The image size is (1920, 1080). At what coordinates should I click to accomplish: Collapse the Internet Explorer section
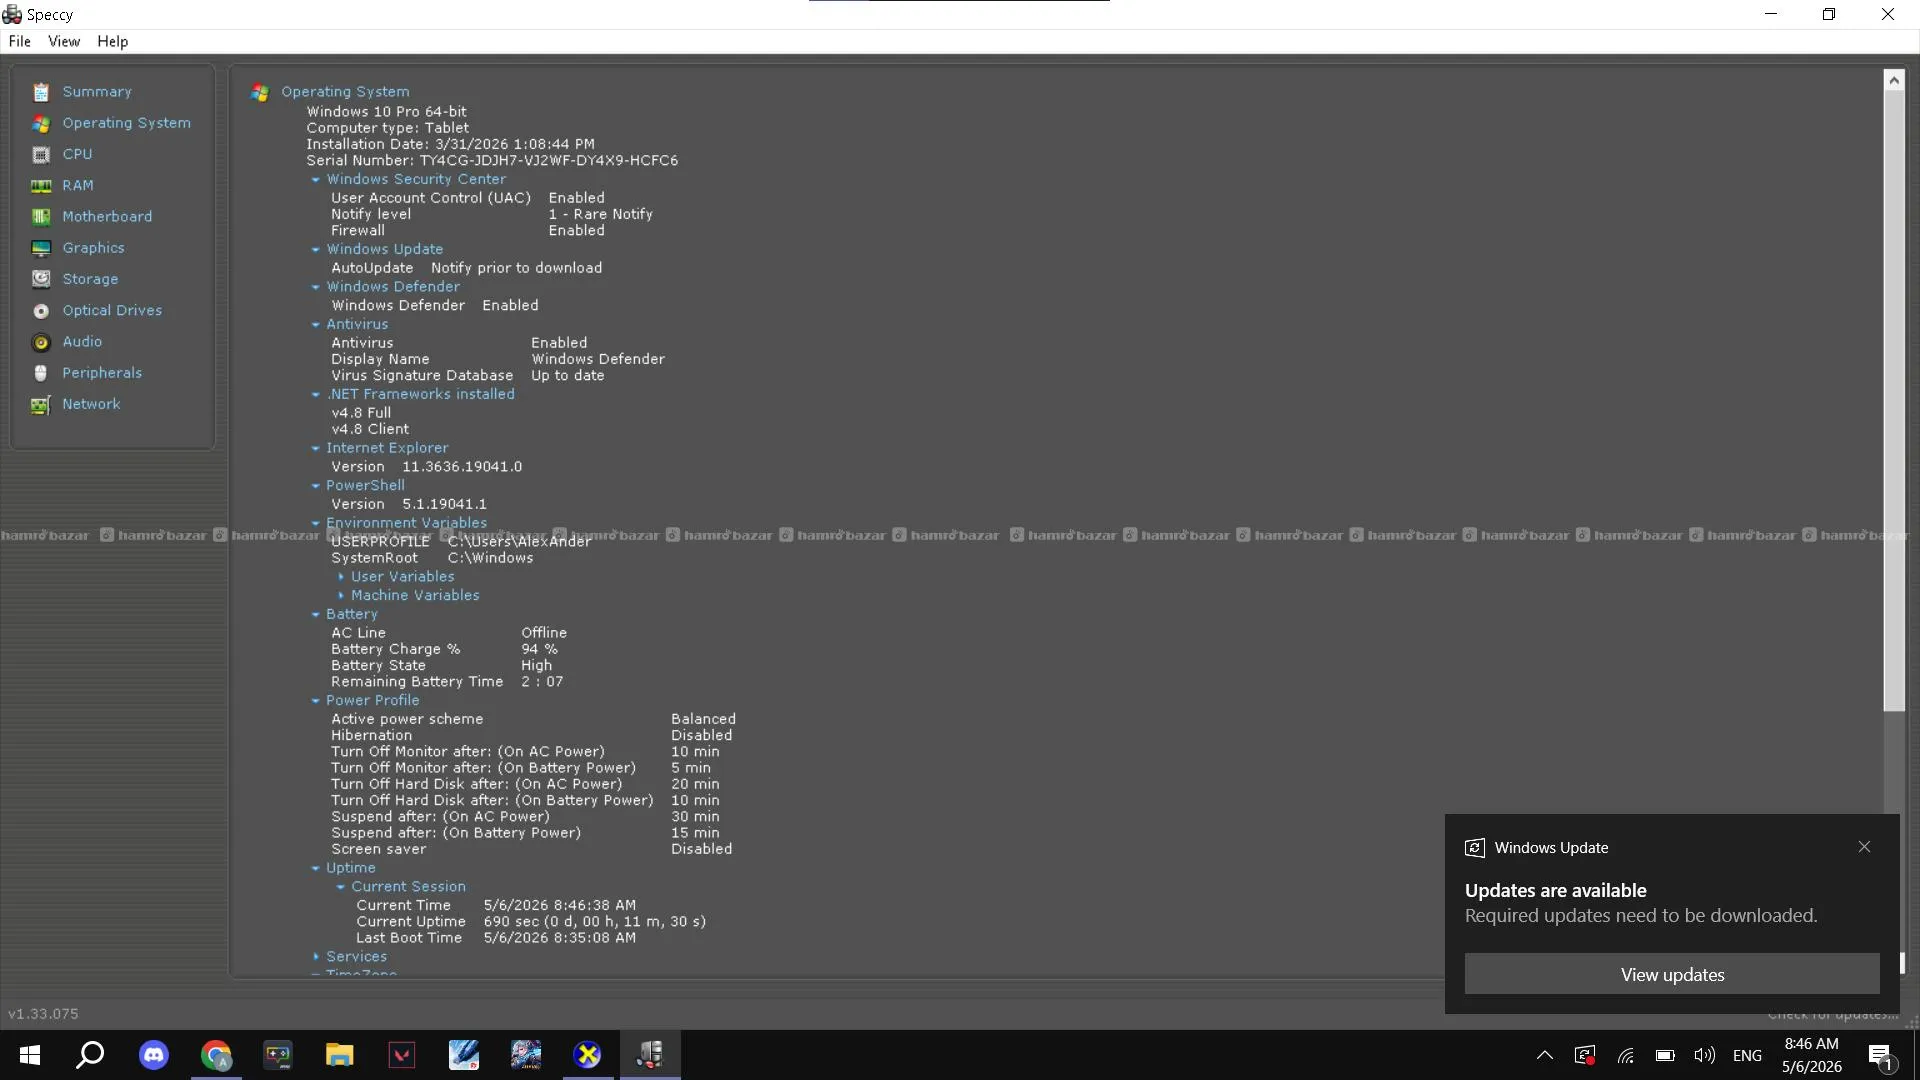point(316,449)
